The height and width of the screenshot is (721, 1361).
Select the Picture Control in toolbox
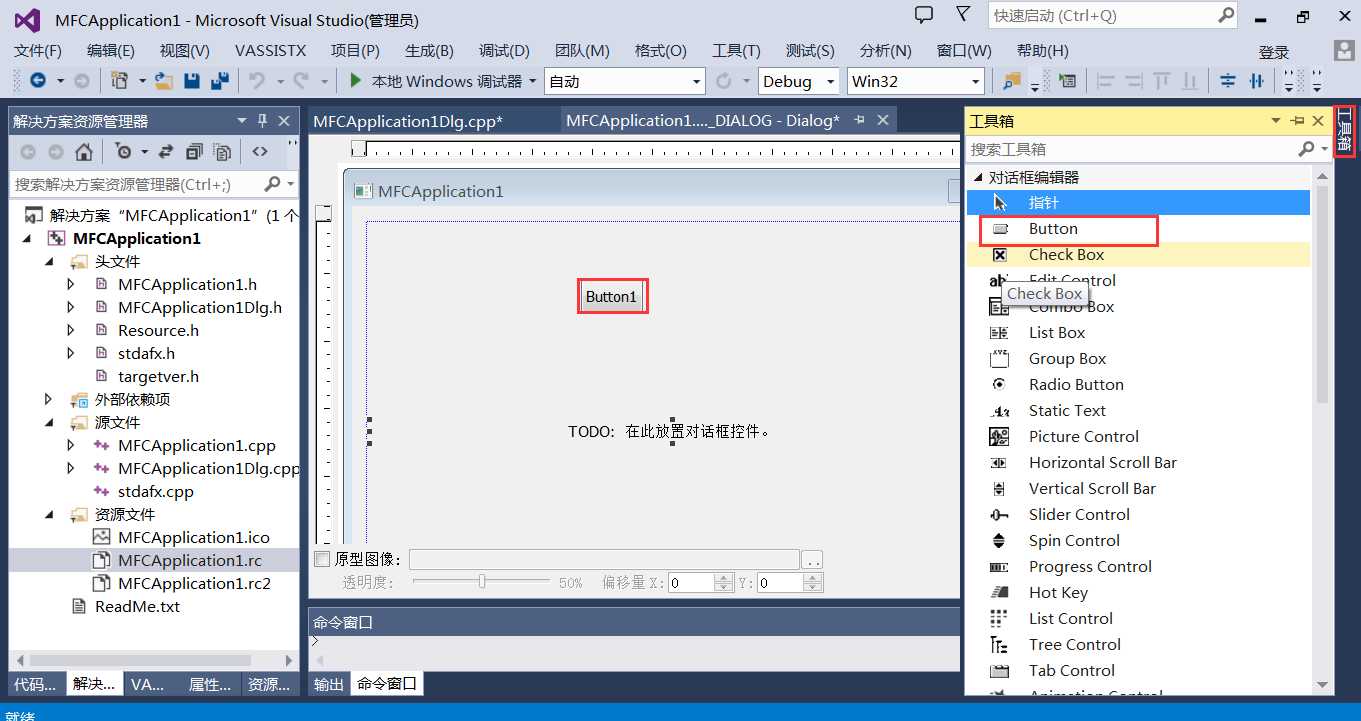[1138, 437]
